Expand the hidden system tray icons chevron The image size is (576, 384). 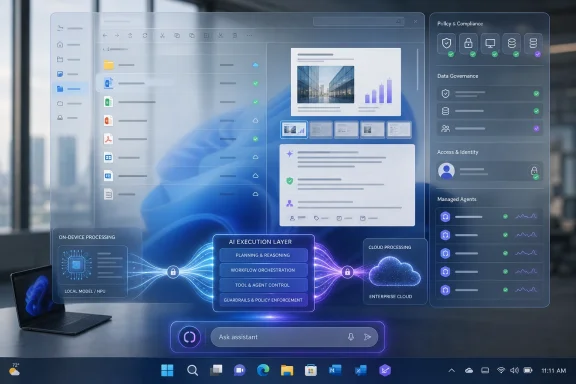[x=452, y=370]
